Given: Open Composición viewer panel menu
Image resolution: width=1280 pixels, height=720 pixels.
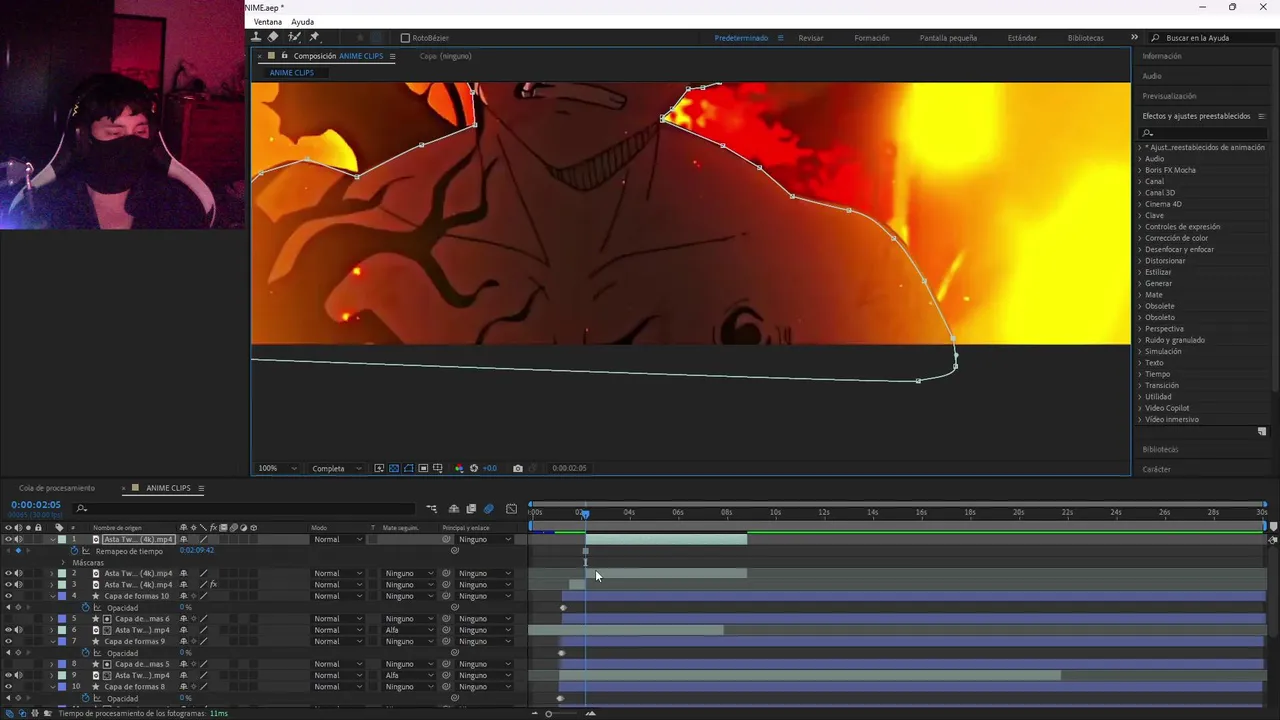Looking at the screenshot, I should click(392, 56).
